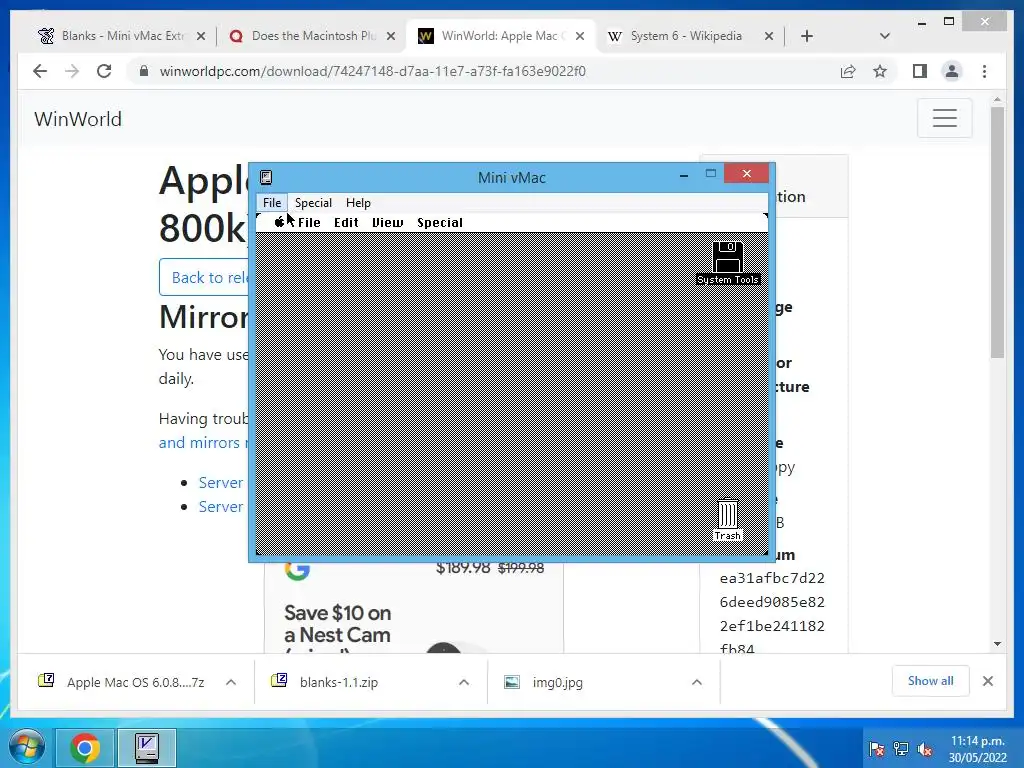Viewport: 1024px width, 768px height.
Task: Click the Back to release button
Action: coord(204,277)
